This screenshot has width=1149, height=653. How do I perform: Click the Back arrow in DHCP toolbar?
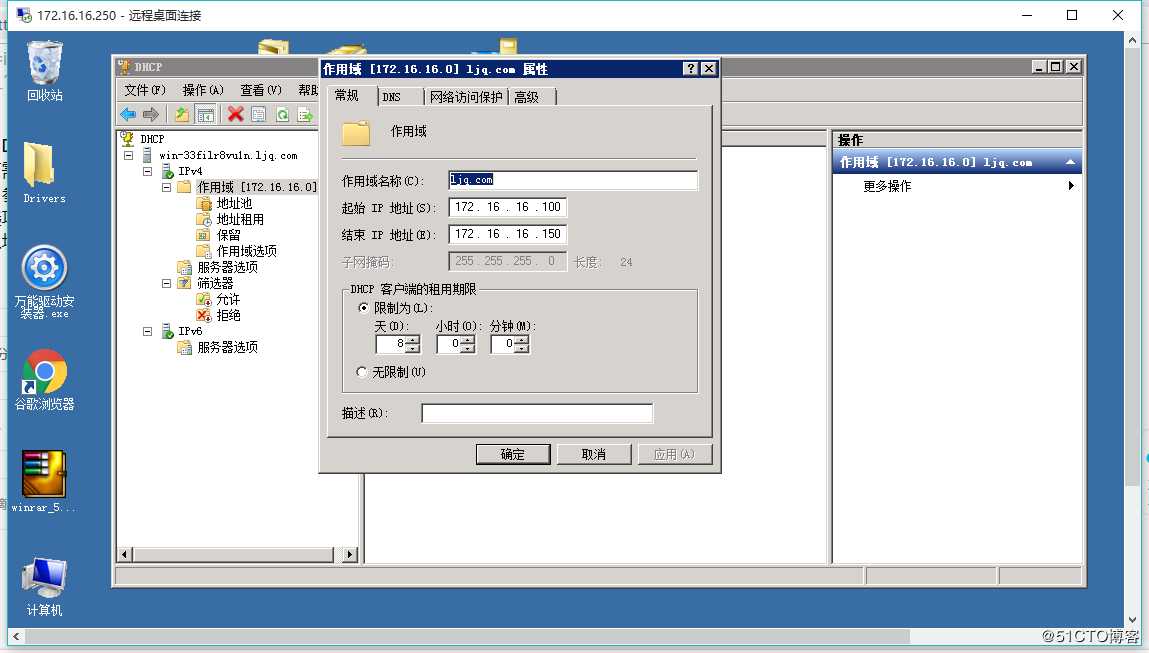128,114
